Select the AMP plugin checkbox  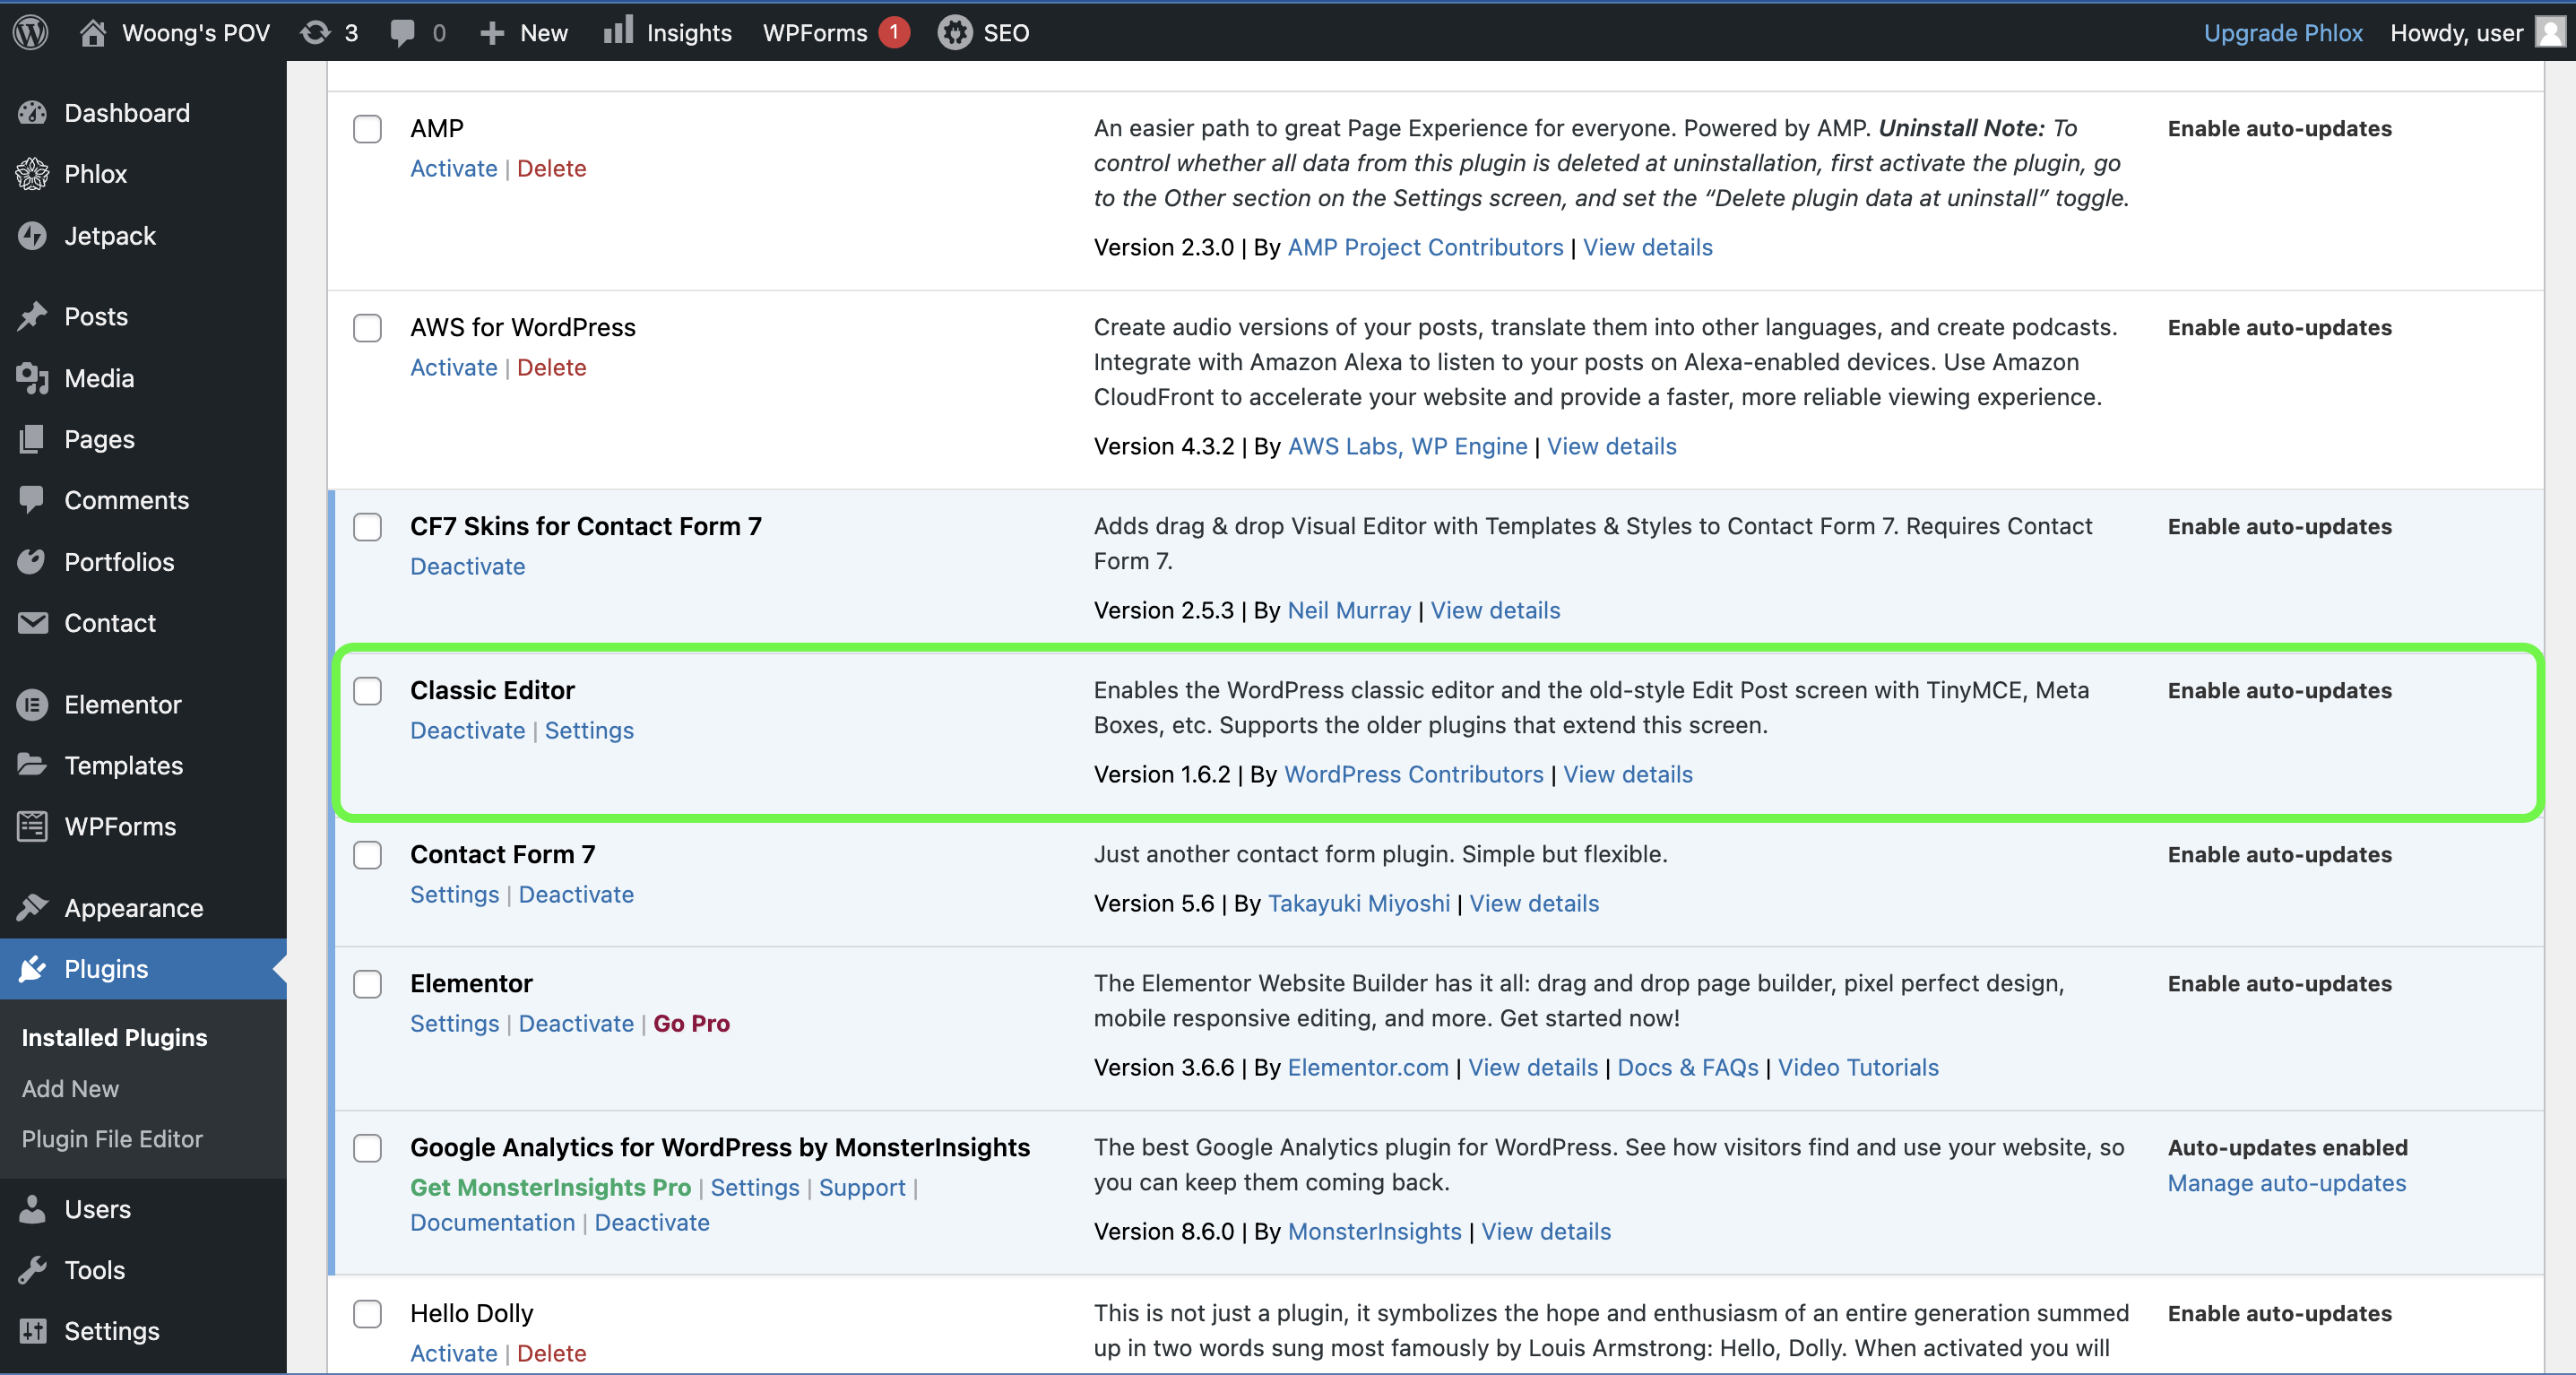[x=367, y=129]
